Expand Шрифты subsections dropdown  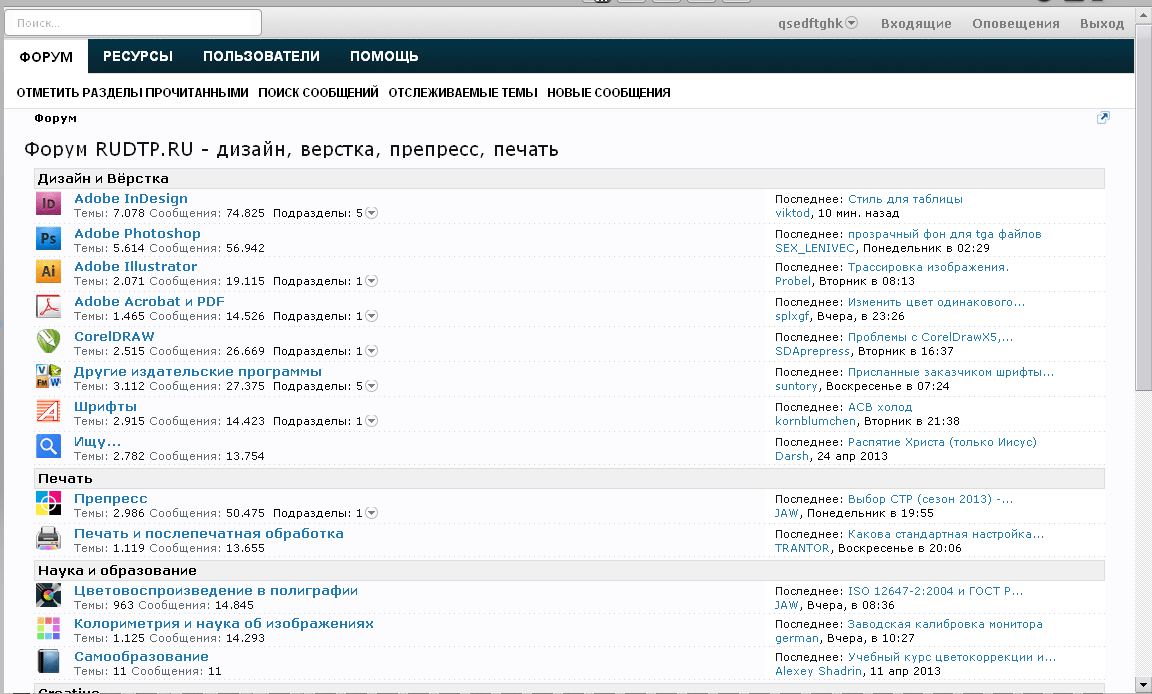(372, 421)
